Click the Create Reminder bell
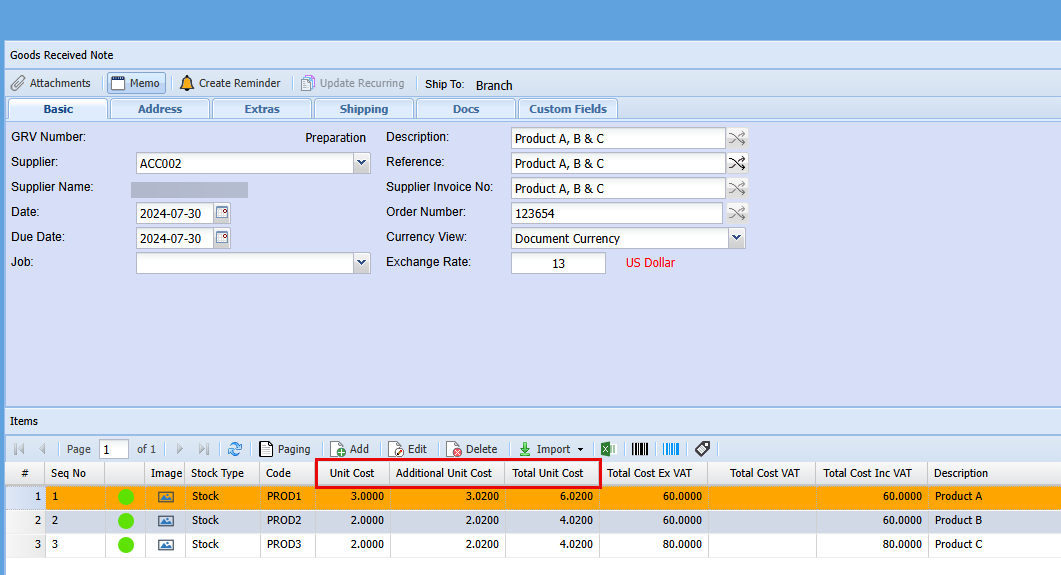This screenshot has width=1061, height=575. pyautogui.click(x=187, y=84)
